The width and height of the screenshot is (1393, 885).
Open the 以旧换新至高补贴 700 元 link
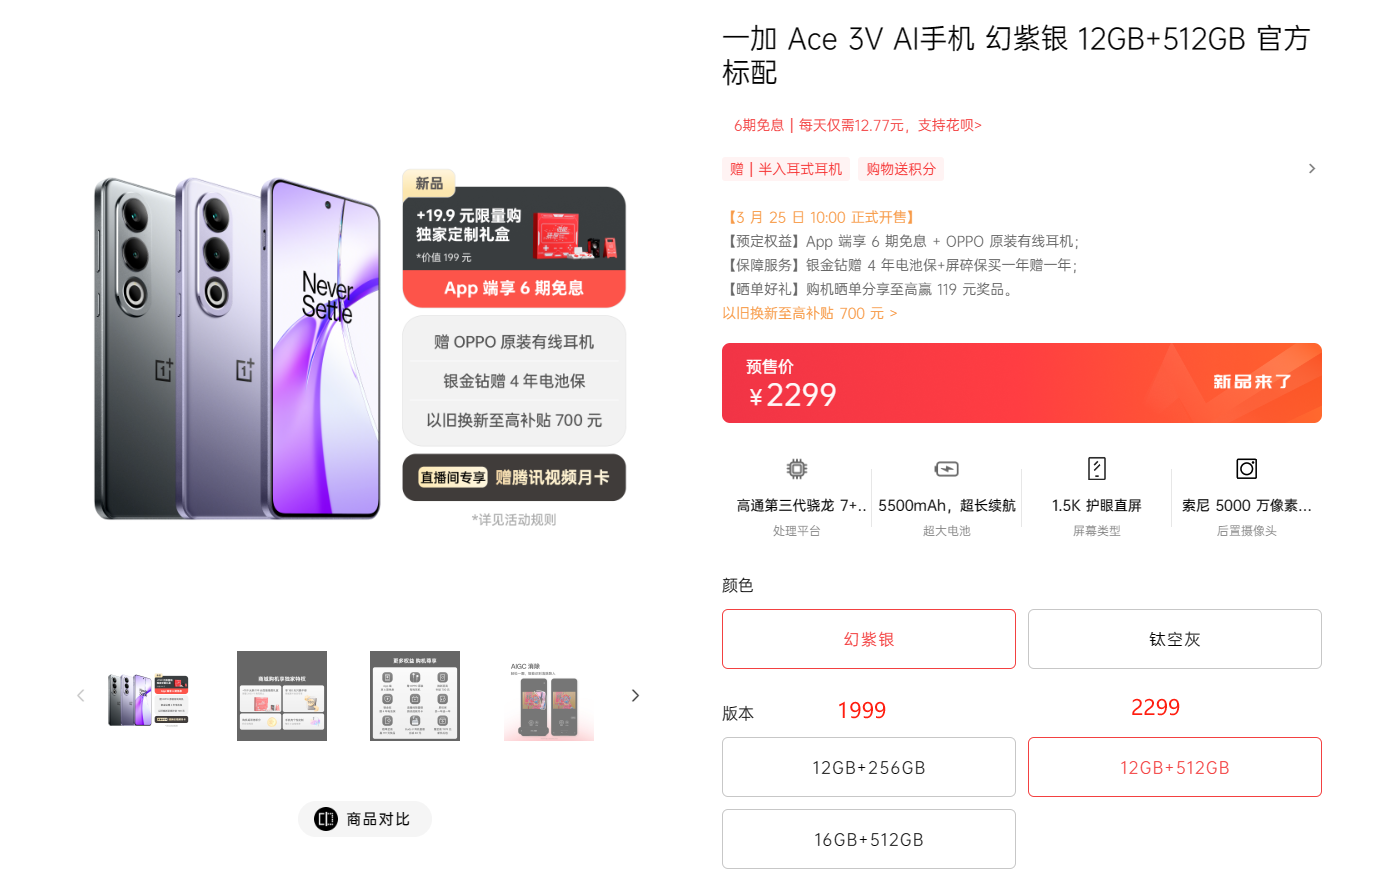810,313
